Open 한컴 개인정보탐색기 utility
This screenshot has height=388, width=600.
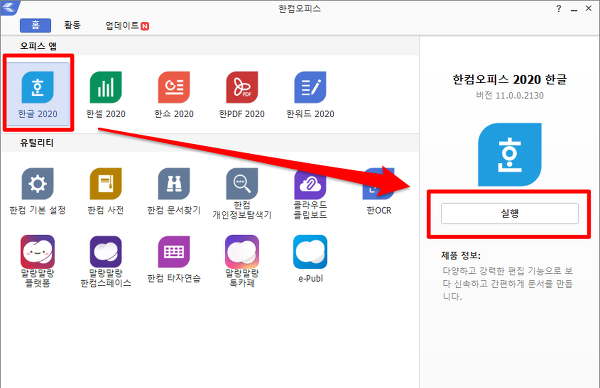click(x=242, y=184)
